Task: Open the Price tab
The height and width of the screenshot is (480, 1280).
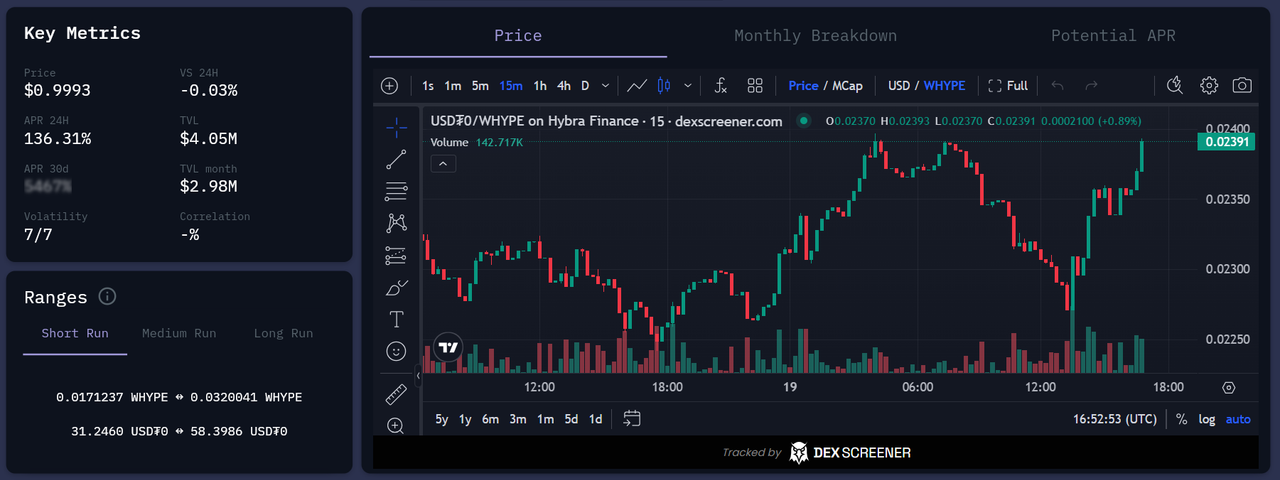Action: tap(518, 36)
